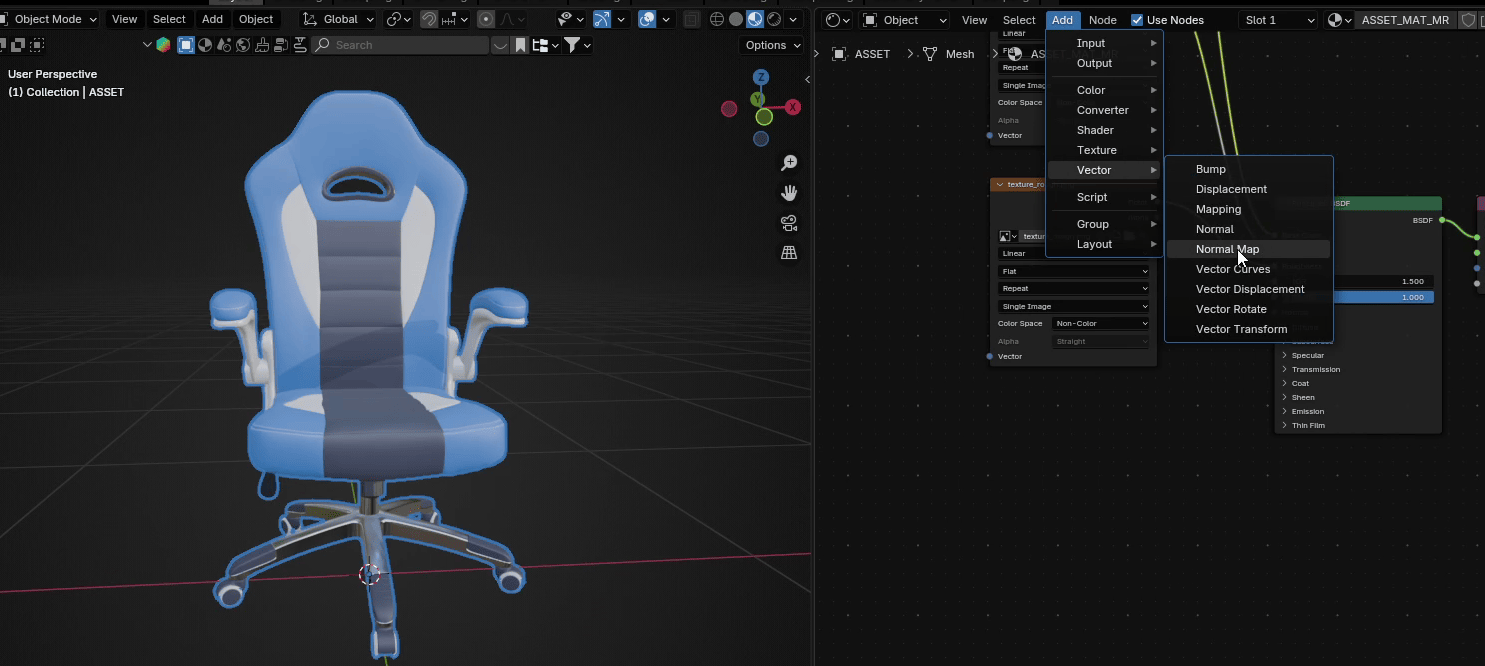Screen dimensions: 1485x666
Task: Open the Texture submenu in Add menu
Action: tap(1096, 150)
